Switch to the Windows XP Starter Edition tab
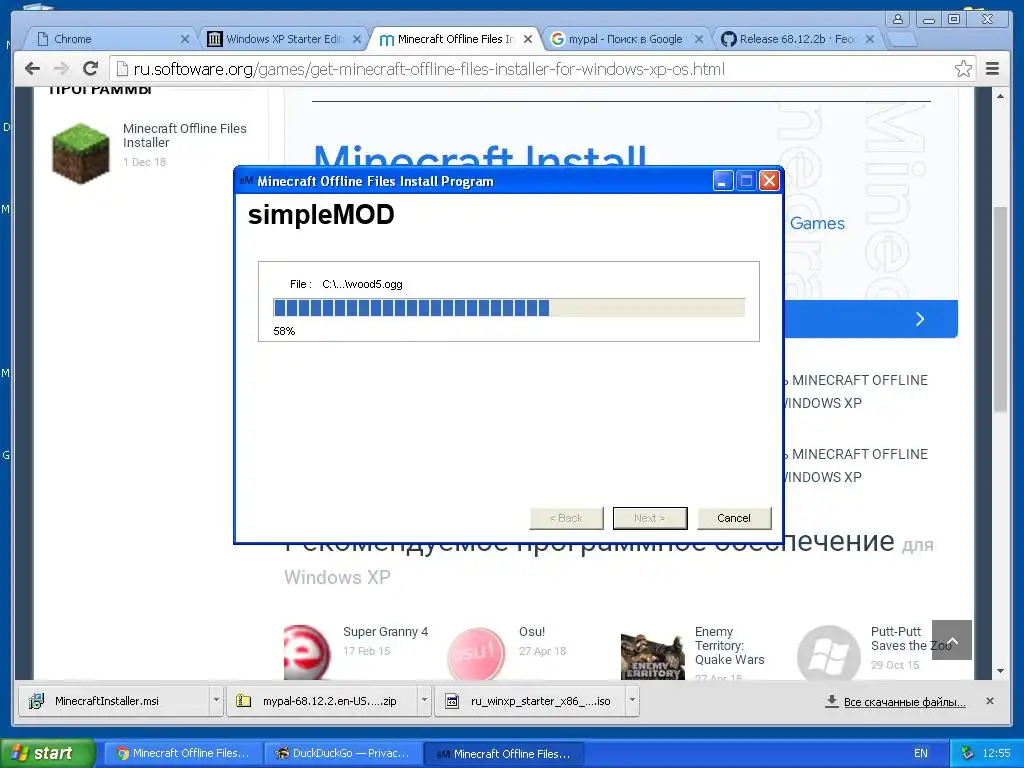Viewport: 1024px width, 768px height. pyautogui.click(x=283, y=39)
